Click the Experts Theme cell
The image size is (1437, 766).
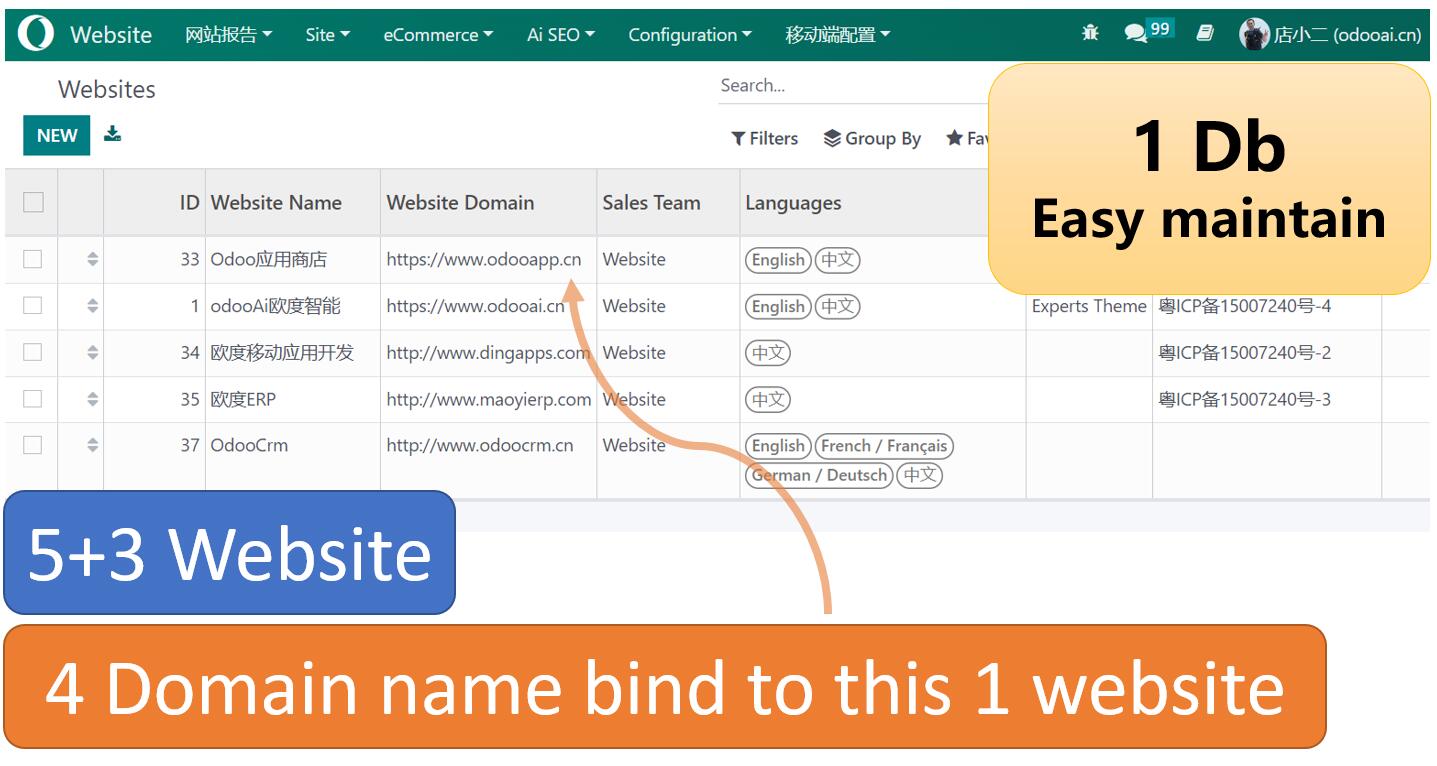tap(1089, 306)
